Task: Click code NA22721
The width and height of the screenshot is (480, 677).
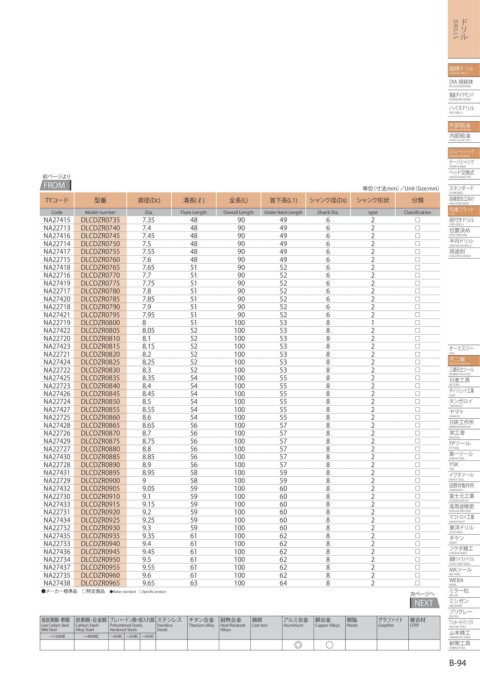Action: coord(57,354)
